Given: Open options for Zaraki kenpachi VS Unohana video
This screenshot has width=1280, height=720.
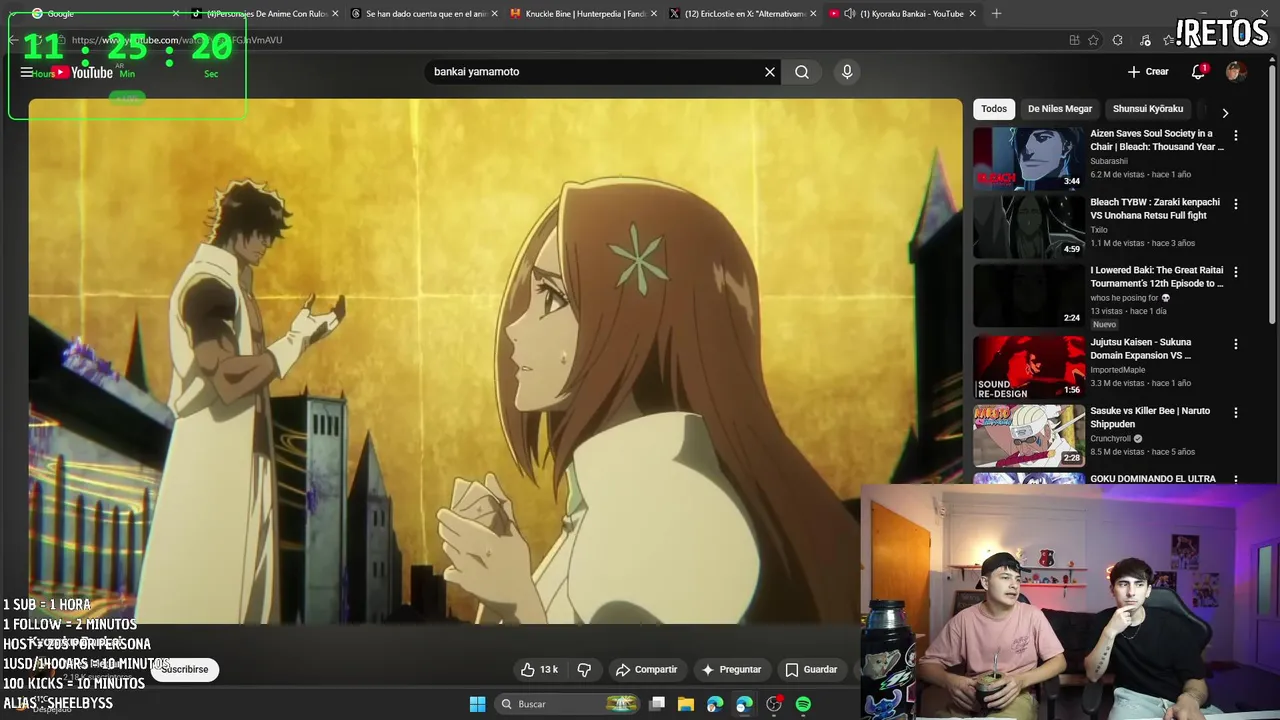Looking at the screenshot, I should click(x=1236, y=204).
